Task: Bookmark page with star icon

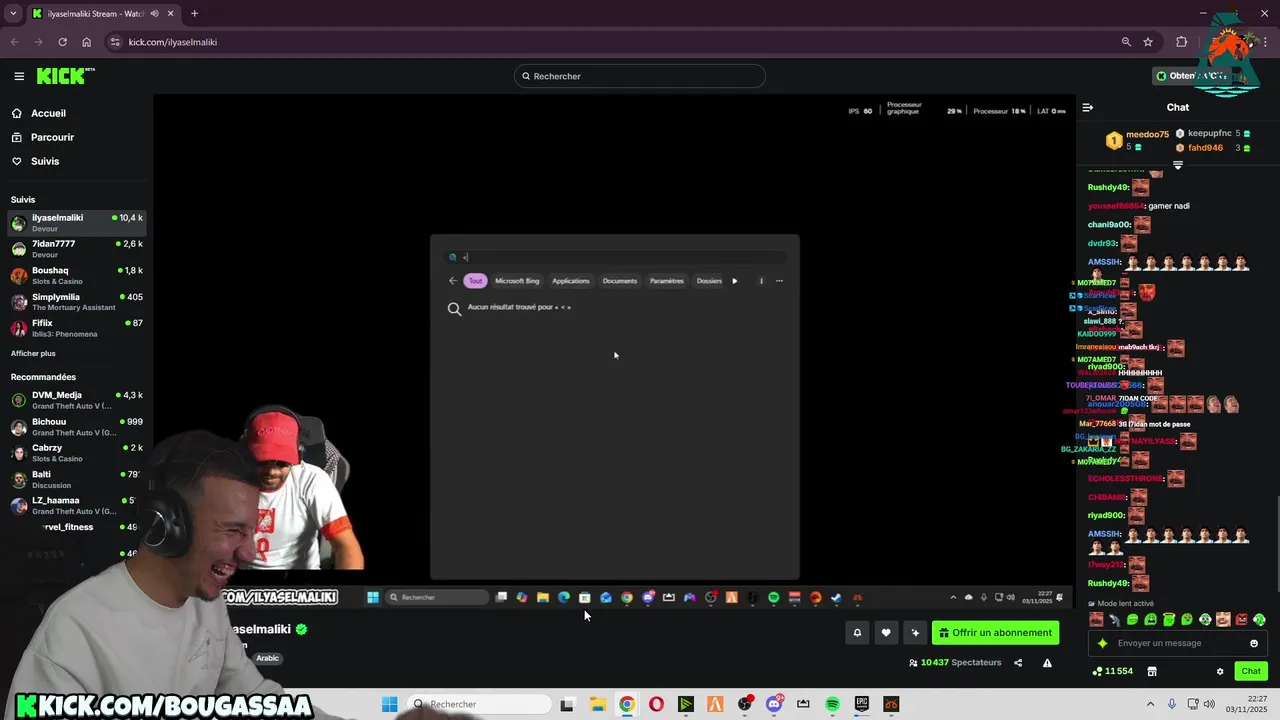Action: pos(1148,42)
